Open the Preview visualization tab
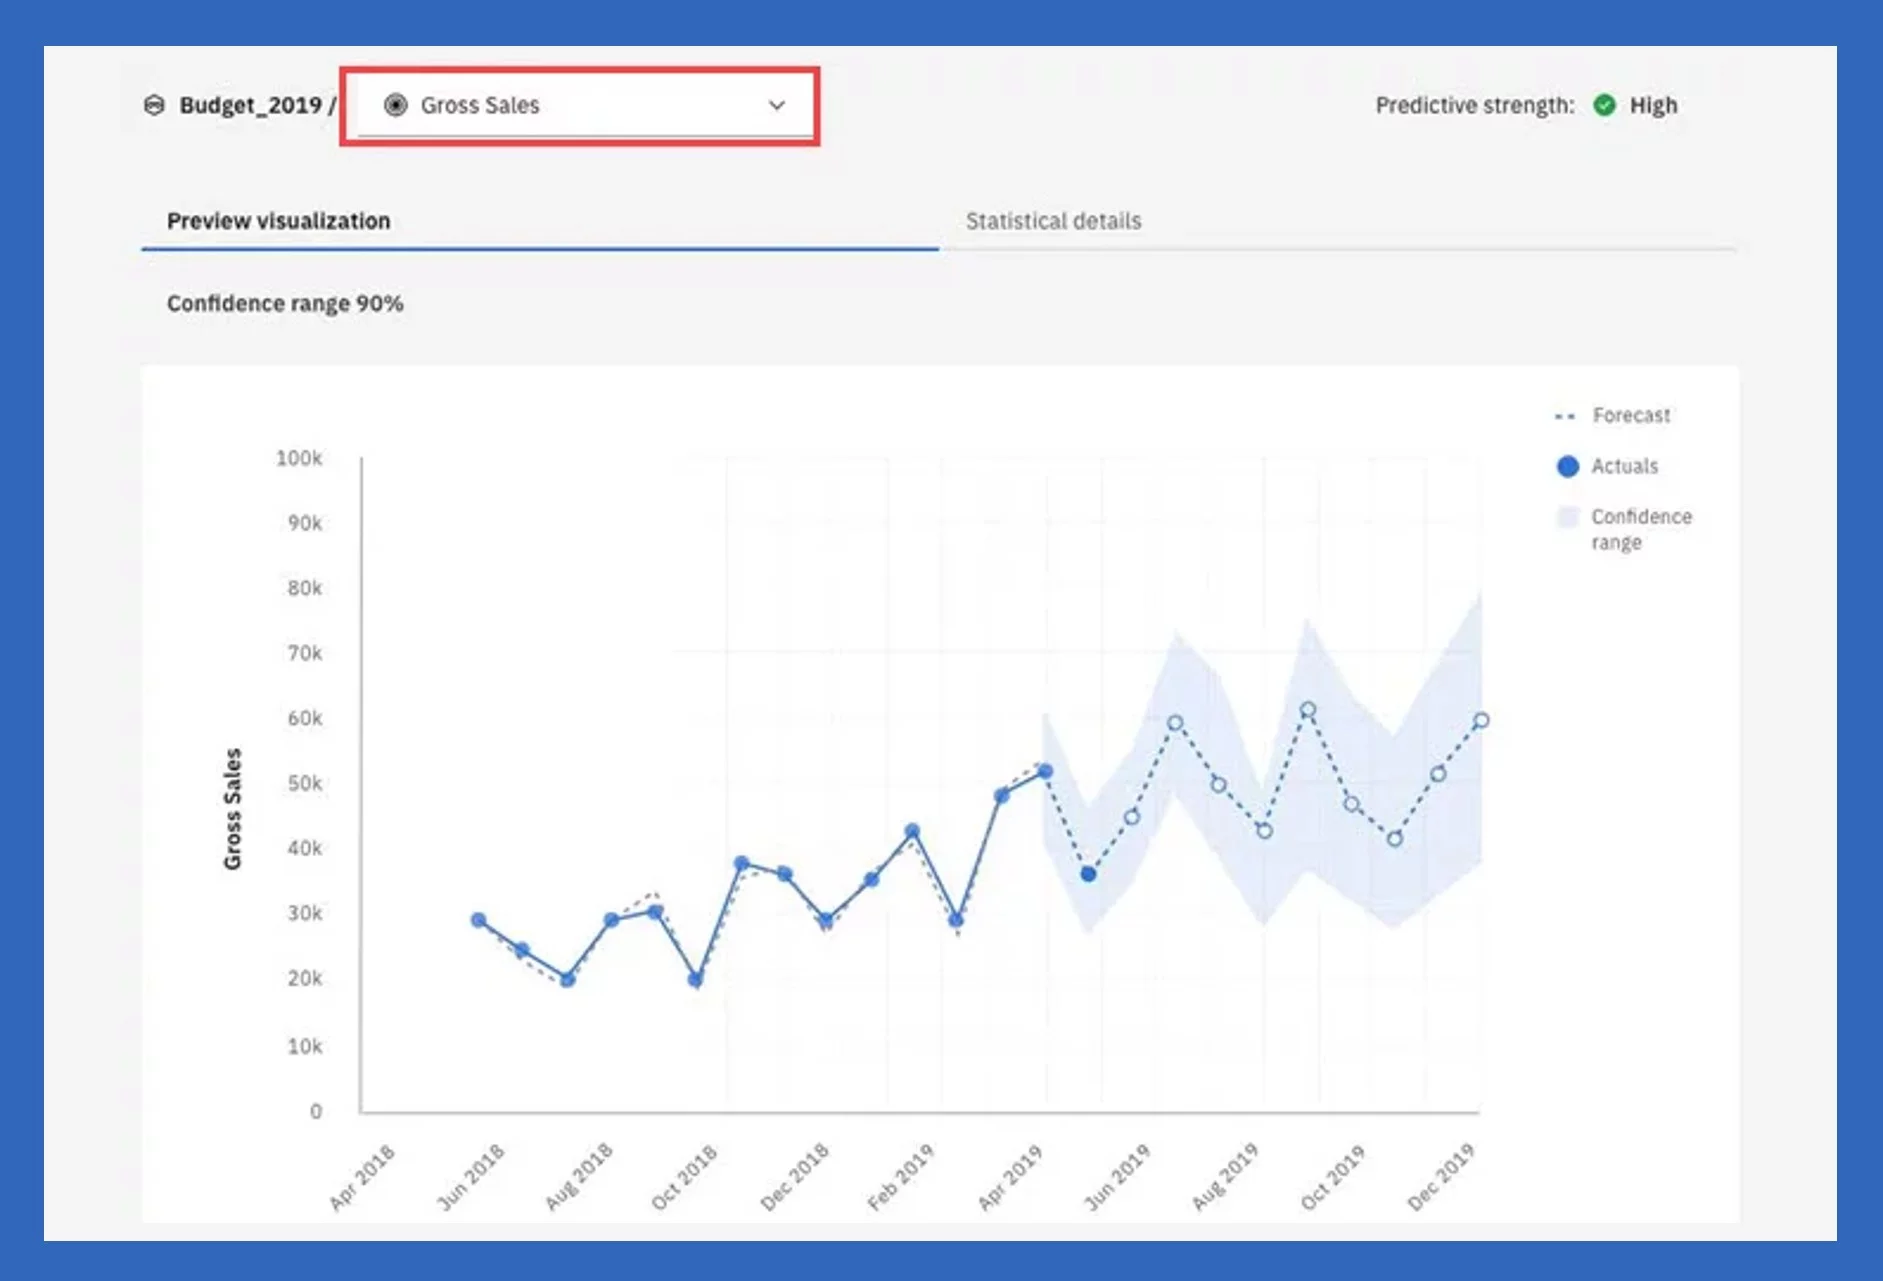The width and height of the screenshot is (1883, 1281). (278, 221)
